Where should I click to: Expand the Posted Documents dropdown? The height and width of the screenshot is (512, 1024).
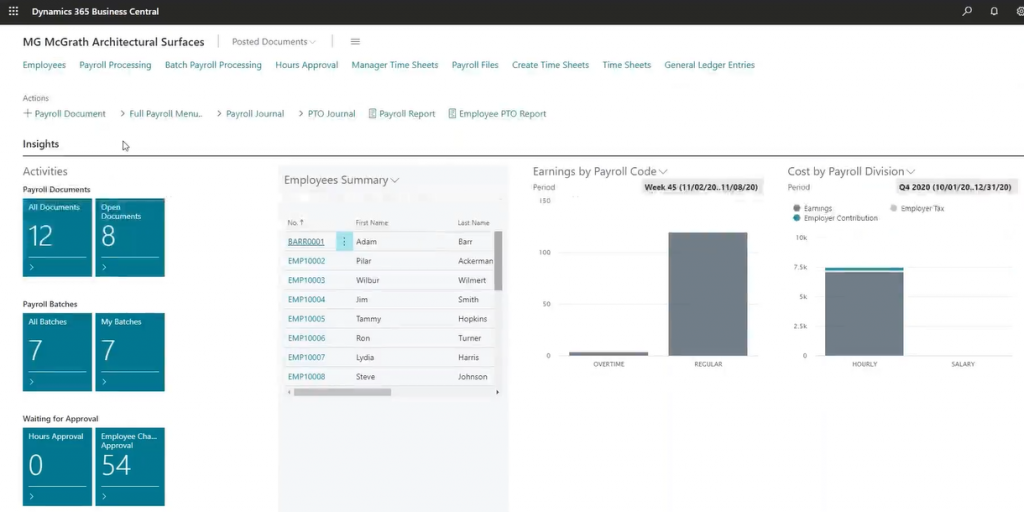(274, 41)
